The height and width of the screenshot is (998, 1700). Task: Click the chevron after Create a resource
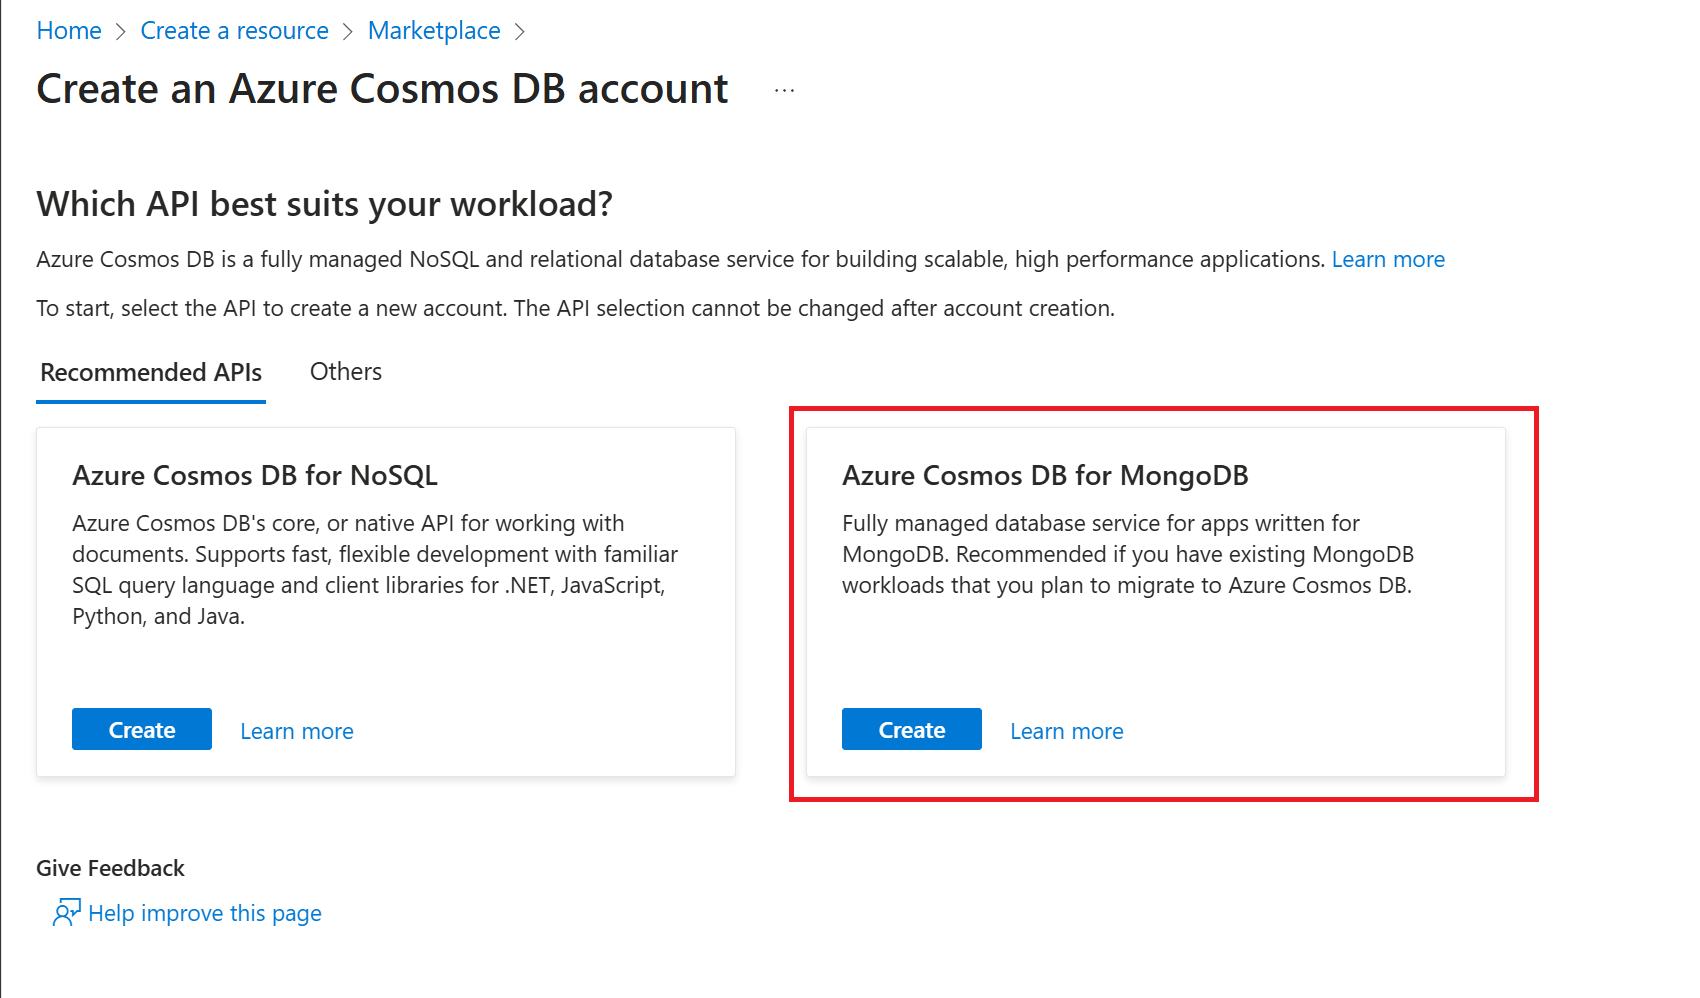[x=349, y=30]
